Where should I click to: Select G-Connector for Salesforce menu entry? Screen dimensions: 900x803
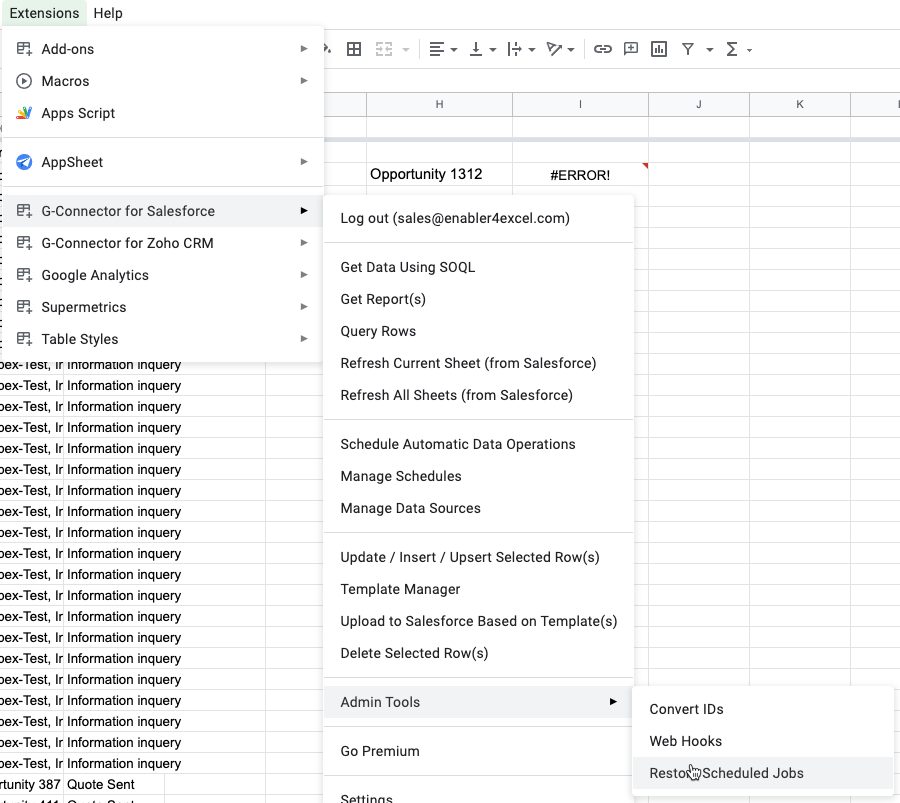point(163,211)
